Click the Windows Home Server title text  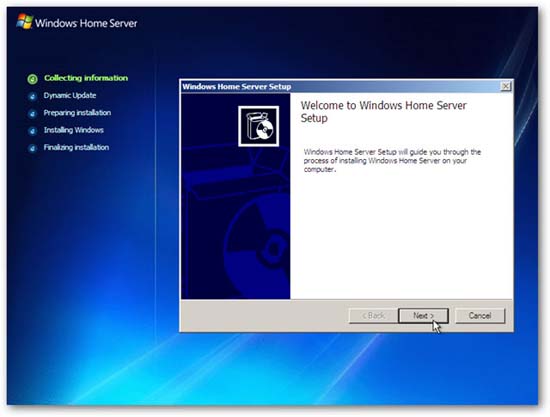coord(86,23)
